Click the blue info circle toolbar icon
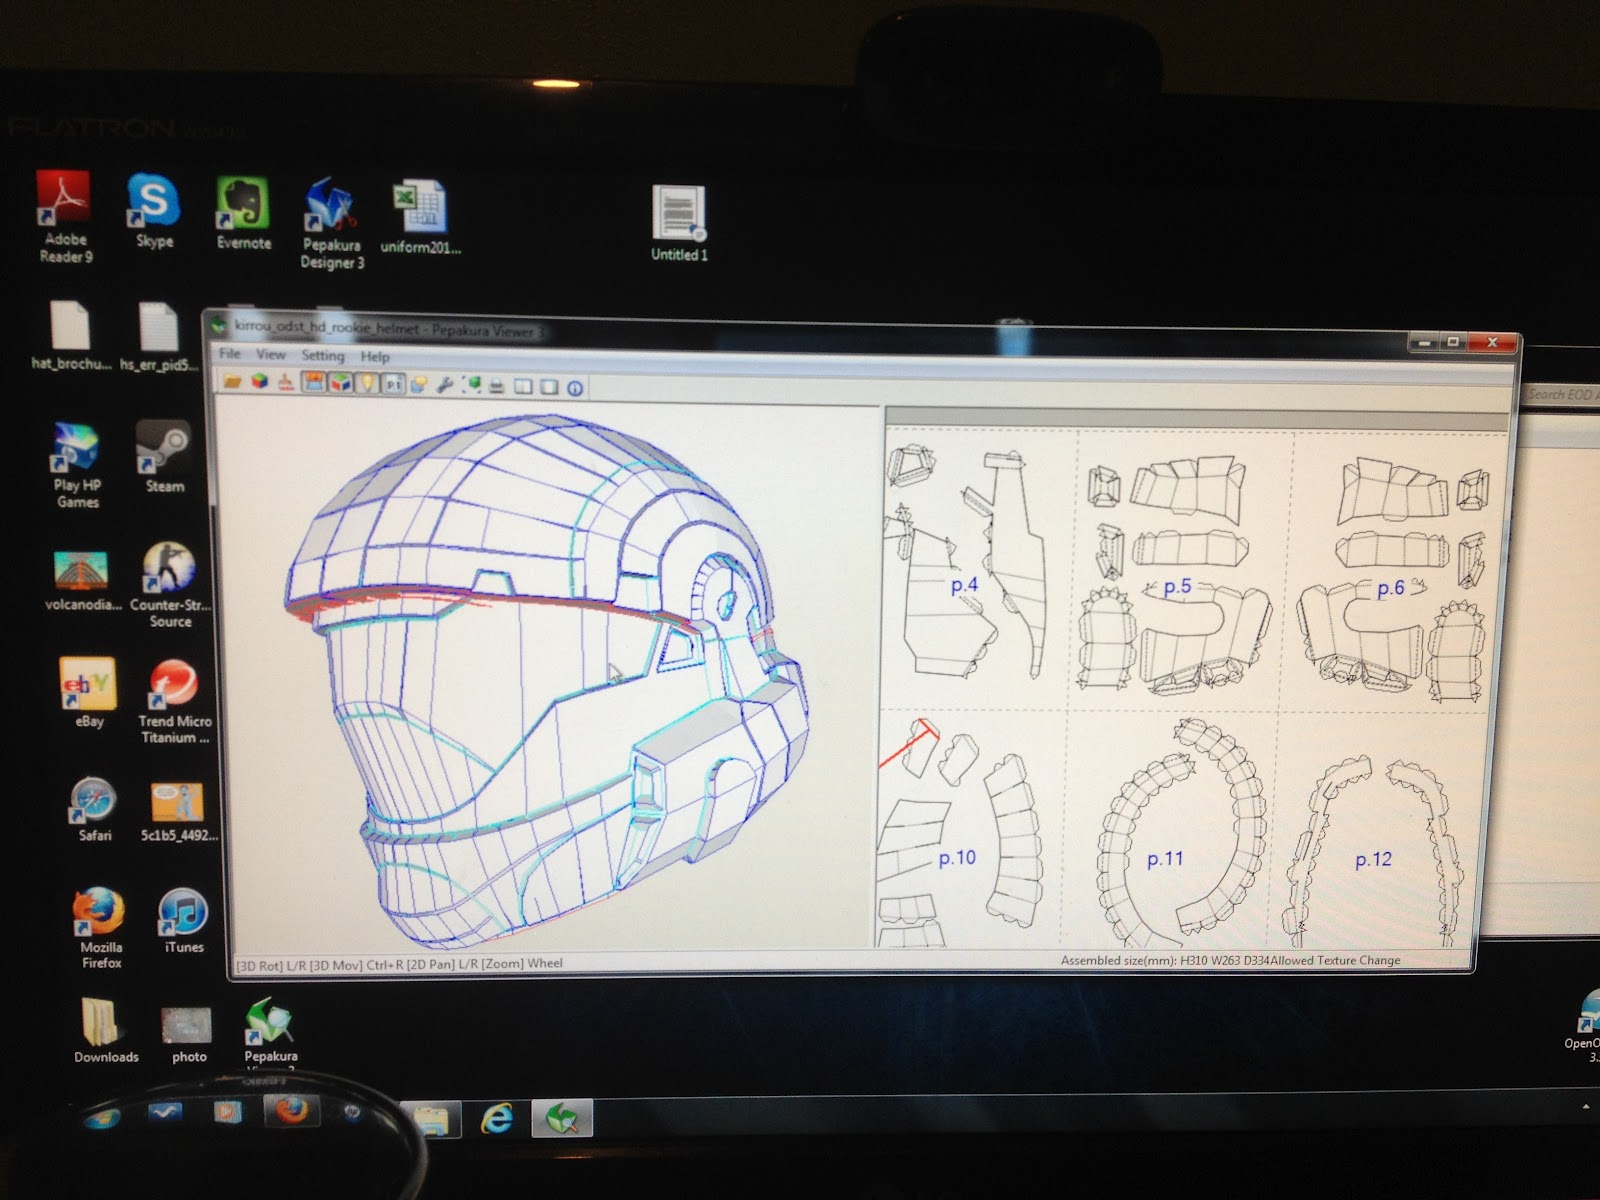Viewport: 1600px width, 1200px height. (575, 388)
